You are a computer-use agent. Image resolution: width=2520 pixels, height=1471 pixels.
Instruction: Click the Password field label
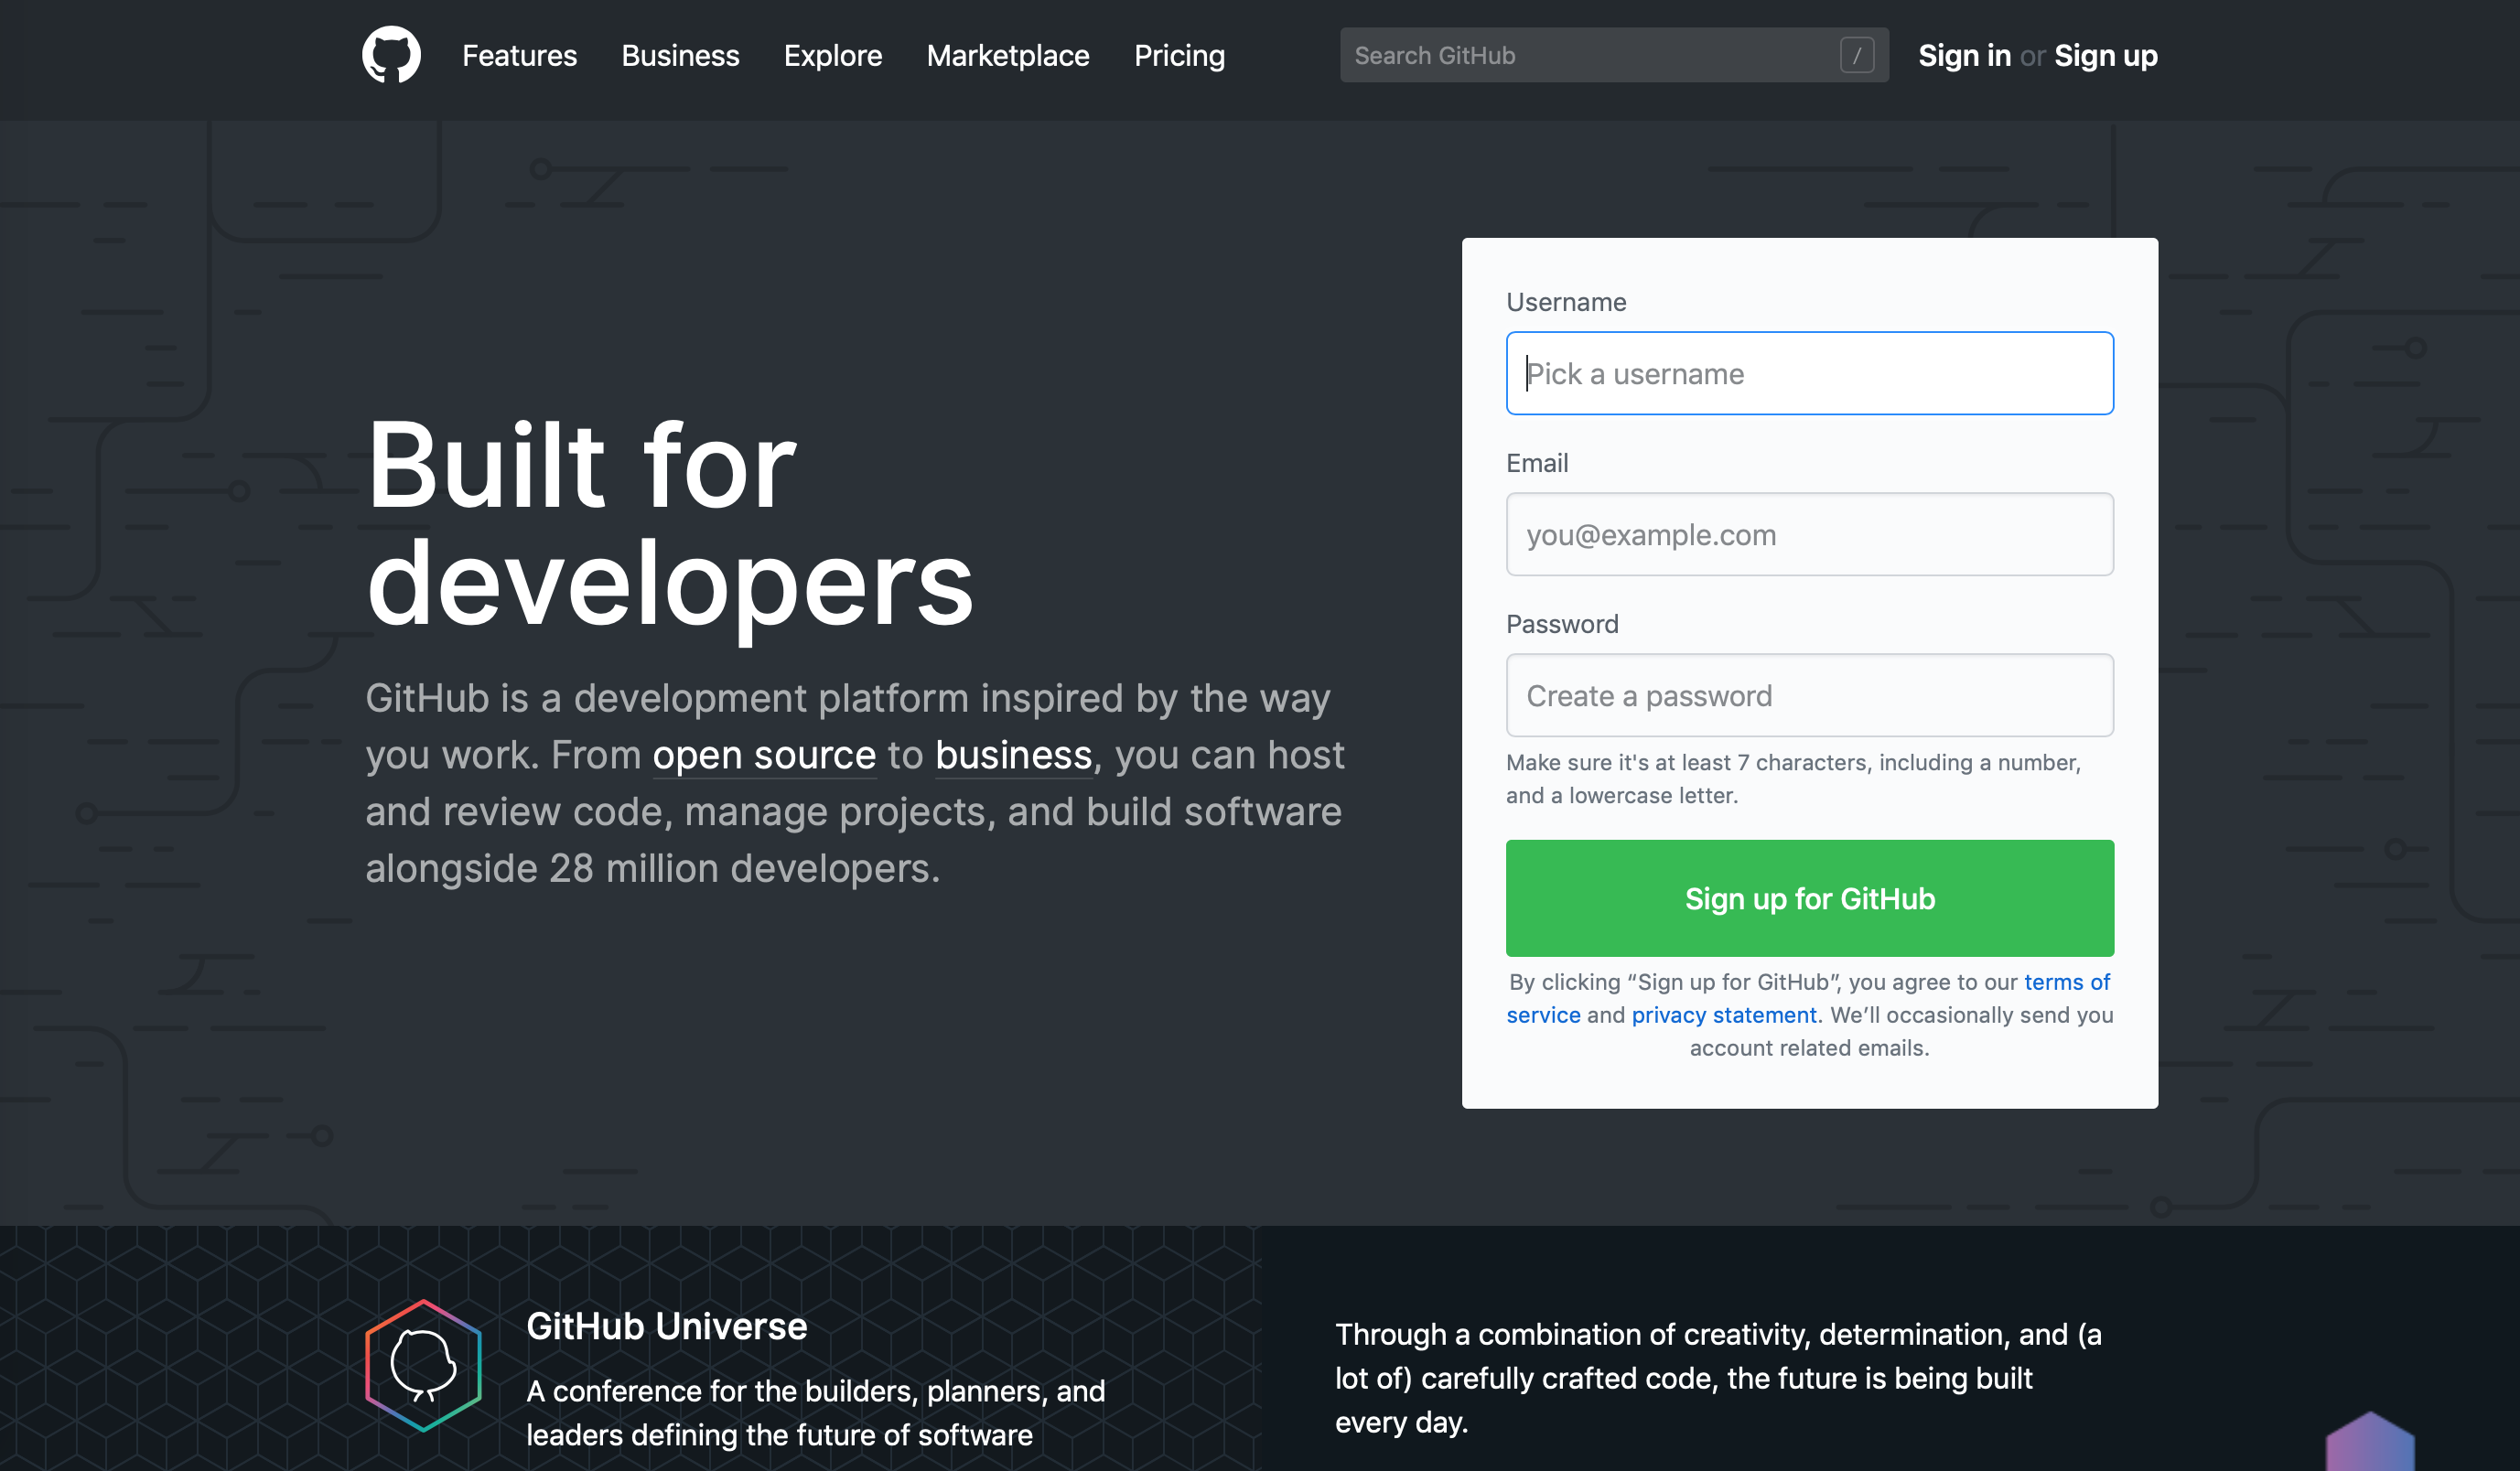coord(1562,624)
